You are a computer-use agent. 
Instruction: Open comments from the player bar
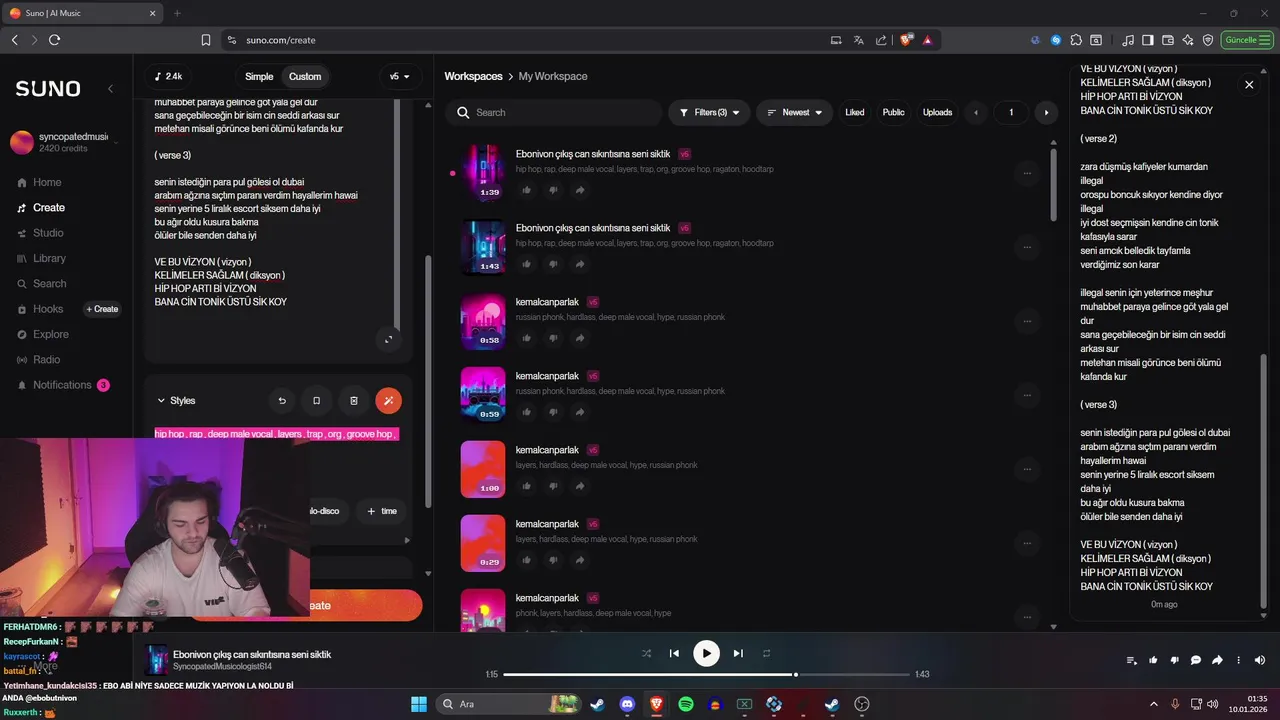tap(1196, 660)
